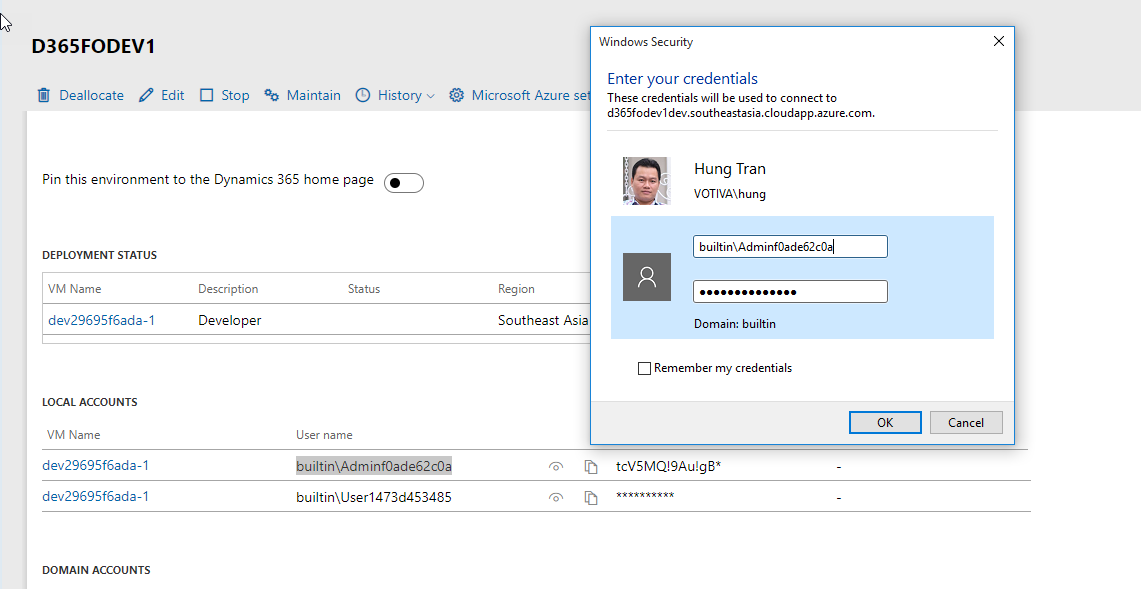Open the Deallocate menu item
This screenshot has height=589, width=1141.
tap(91, 95)
